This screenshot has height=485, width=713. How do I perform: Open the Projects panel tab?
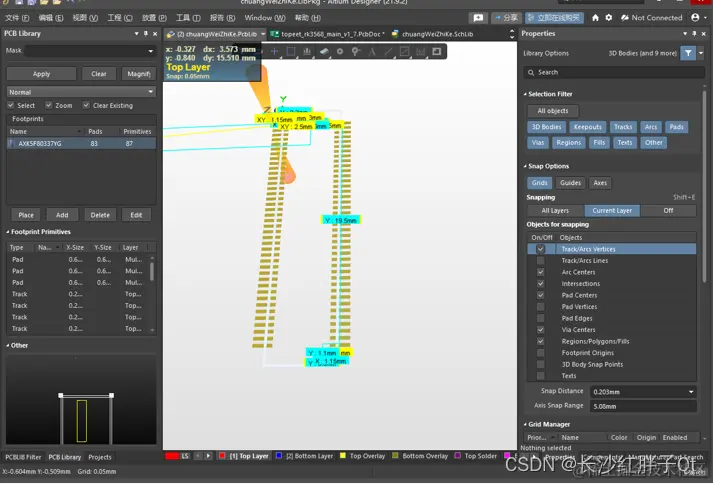(x=100, y=457)
